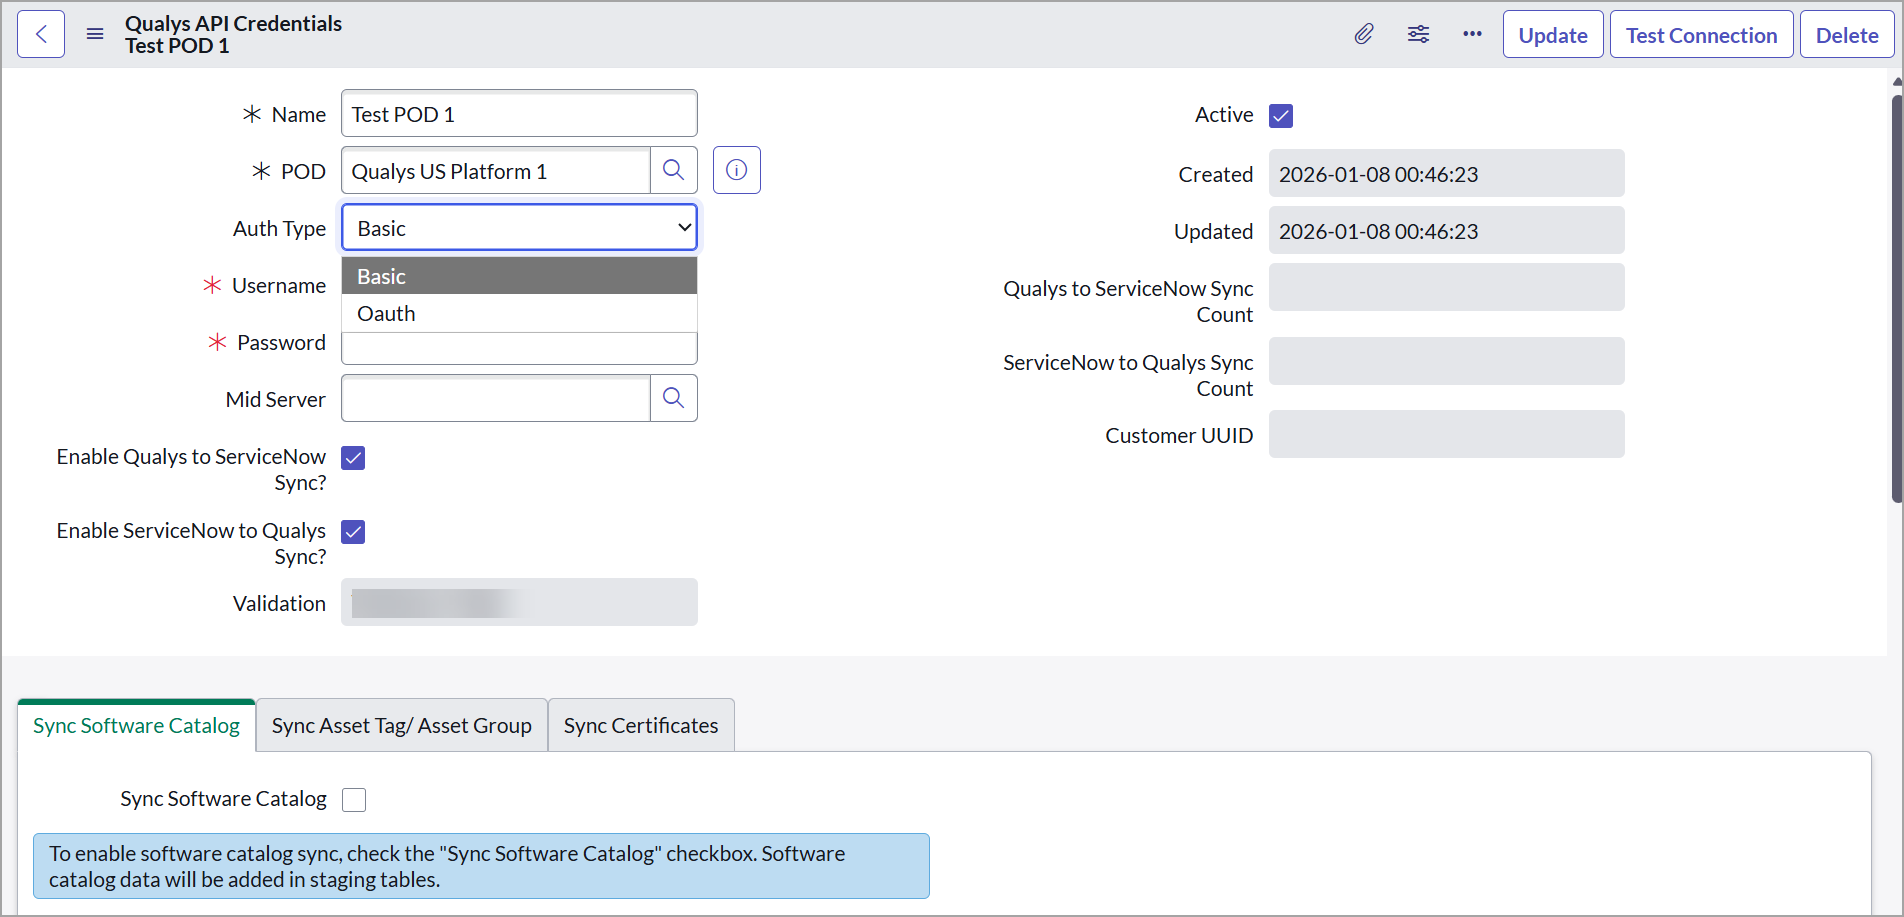This screenshot has height=917, width=1904.
Task: Collapse the Auth Type dropdown
Action: [519, 228]
